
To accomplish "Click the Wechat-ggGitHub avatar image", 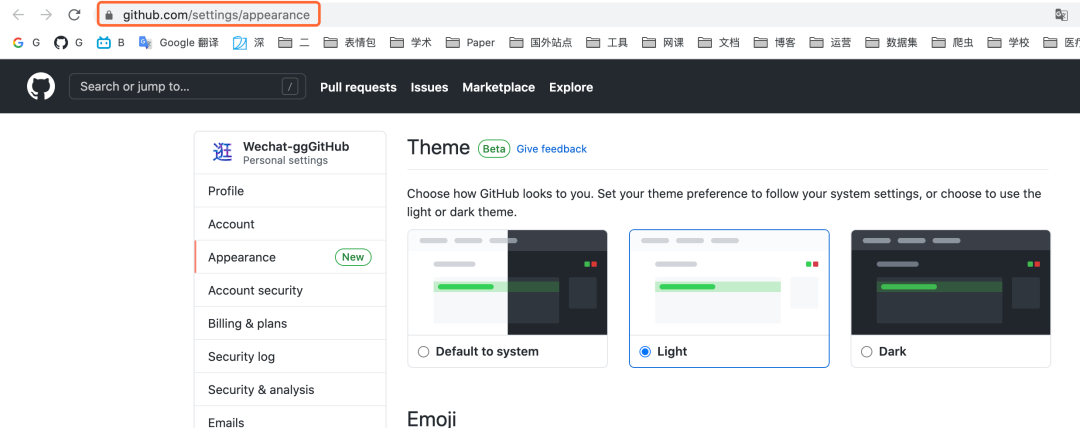I will tap(222, 152).
